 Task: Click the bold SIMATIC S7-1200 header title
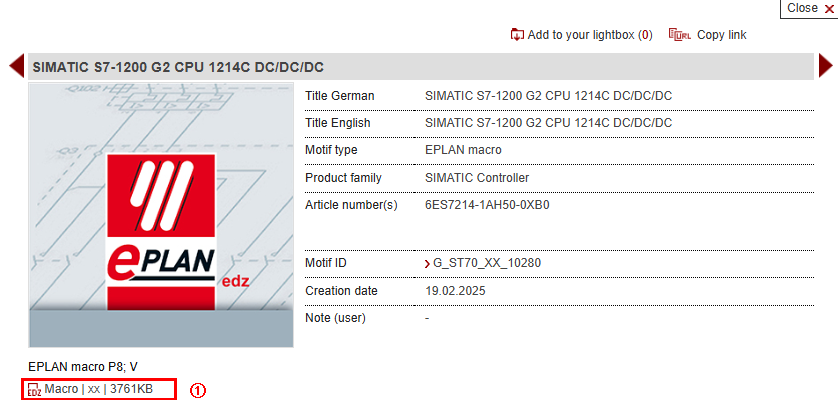(179, 68)
